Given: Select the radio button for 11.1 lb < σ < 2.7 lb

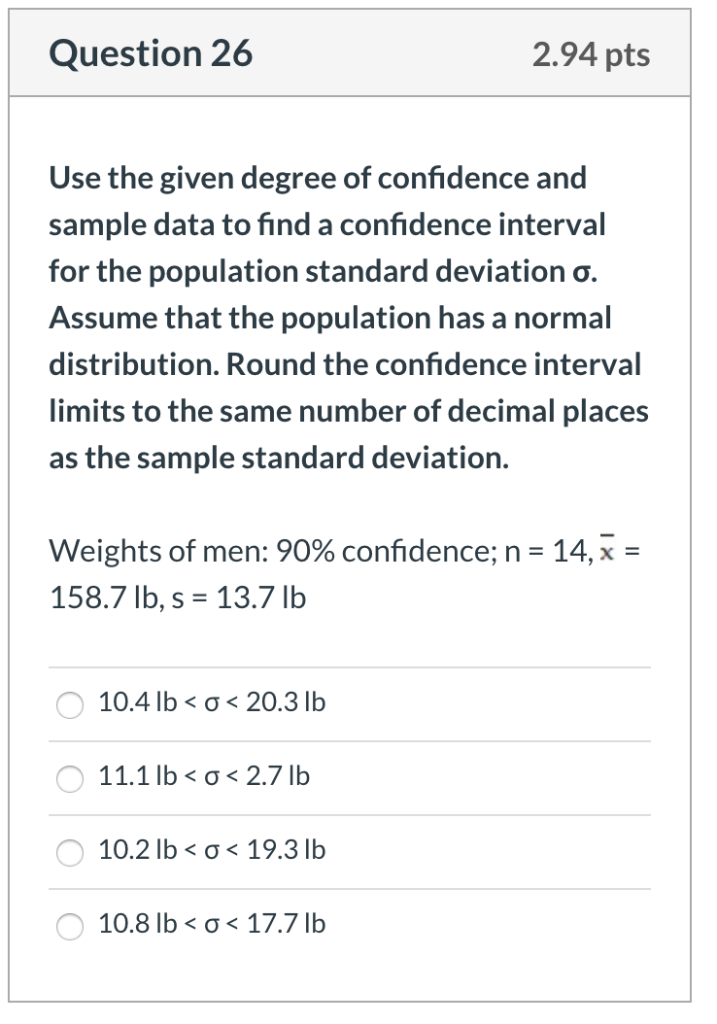Looking at the screenshot, I should click(x=68, y=778).
